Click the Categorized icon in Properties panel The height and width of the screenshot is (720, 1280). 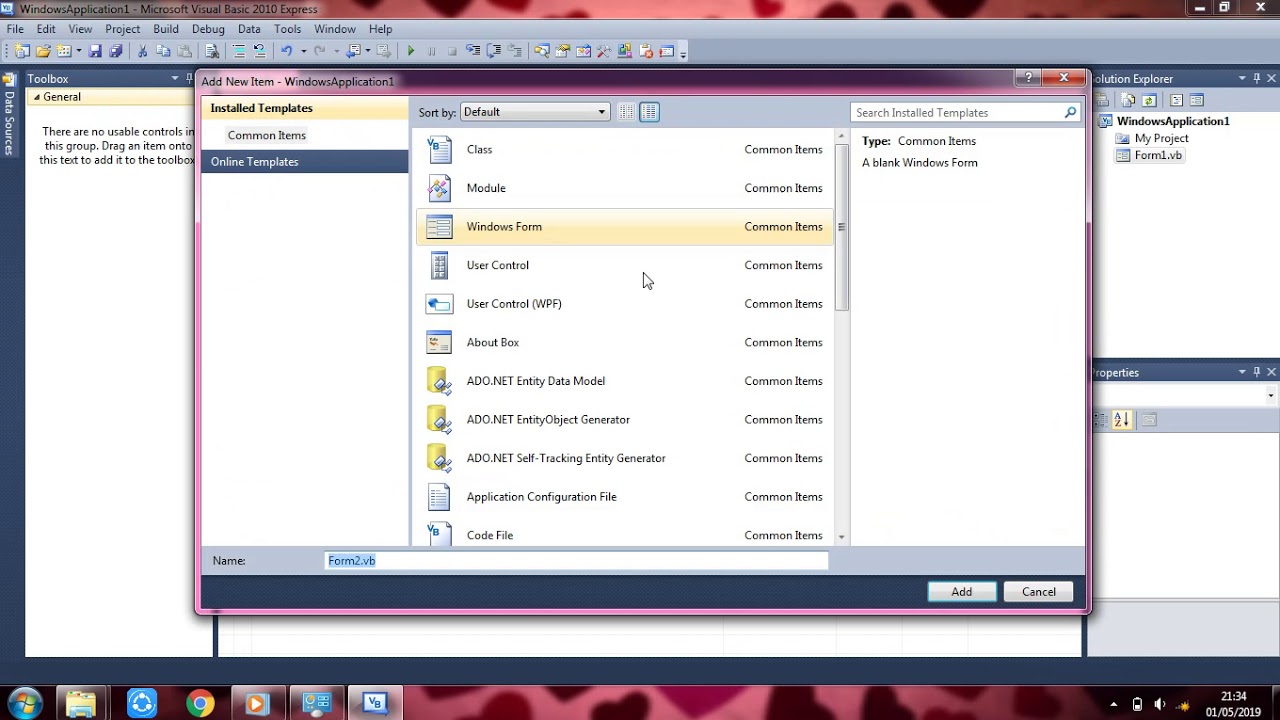(1100, 420)
